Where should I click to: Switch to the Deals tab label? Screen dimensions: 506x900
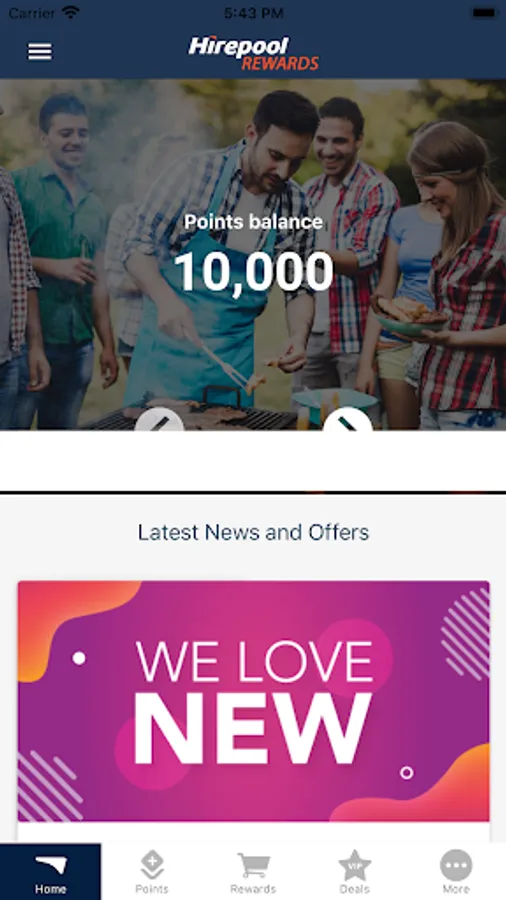coord(355,889)
